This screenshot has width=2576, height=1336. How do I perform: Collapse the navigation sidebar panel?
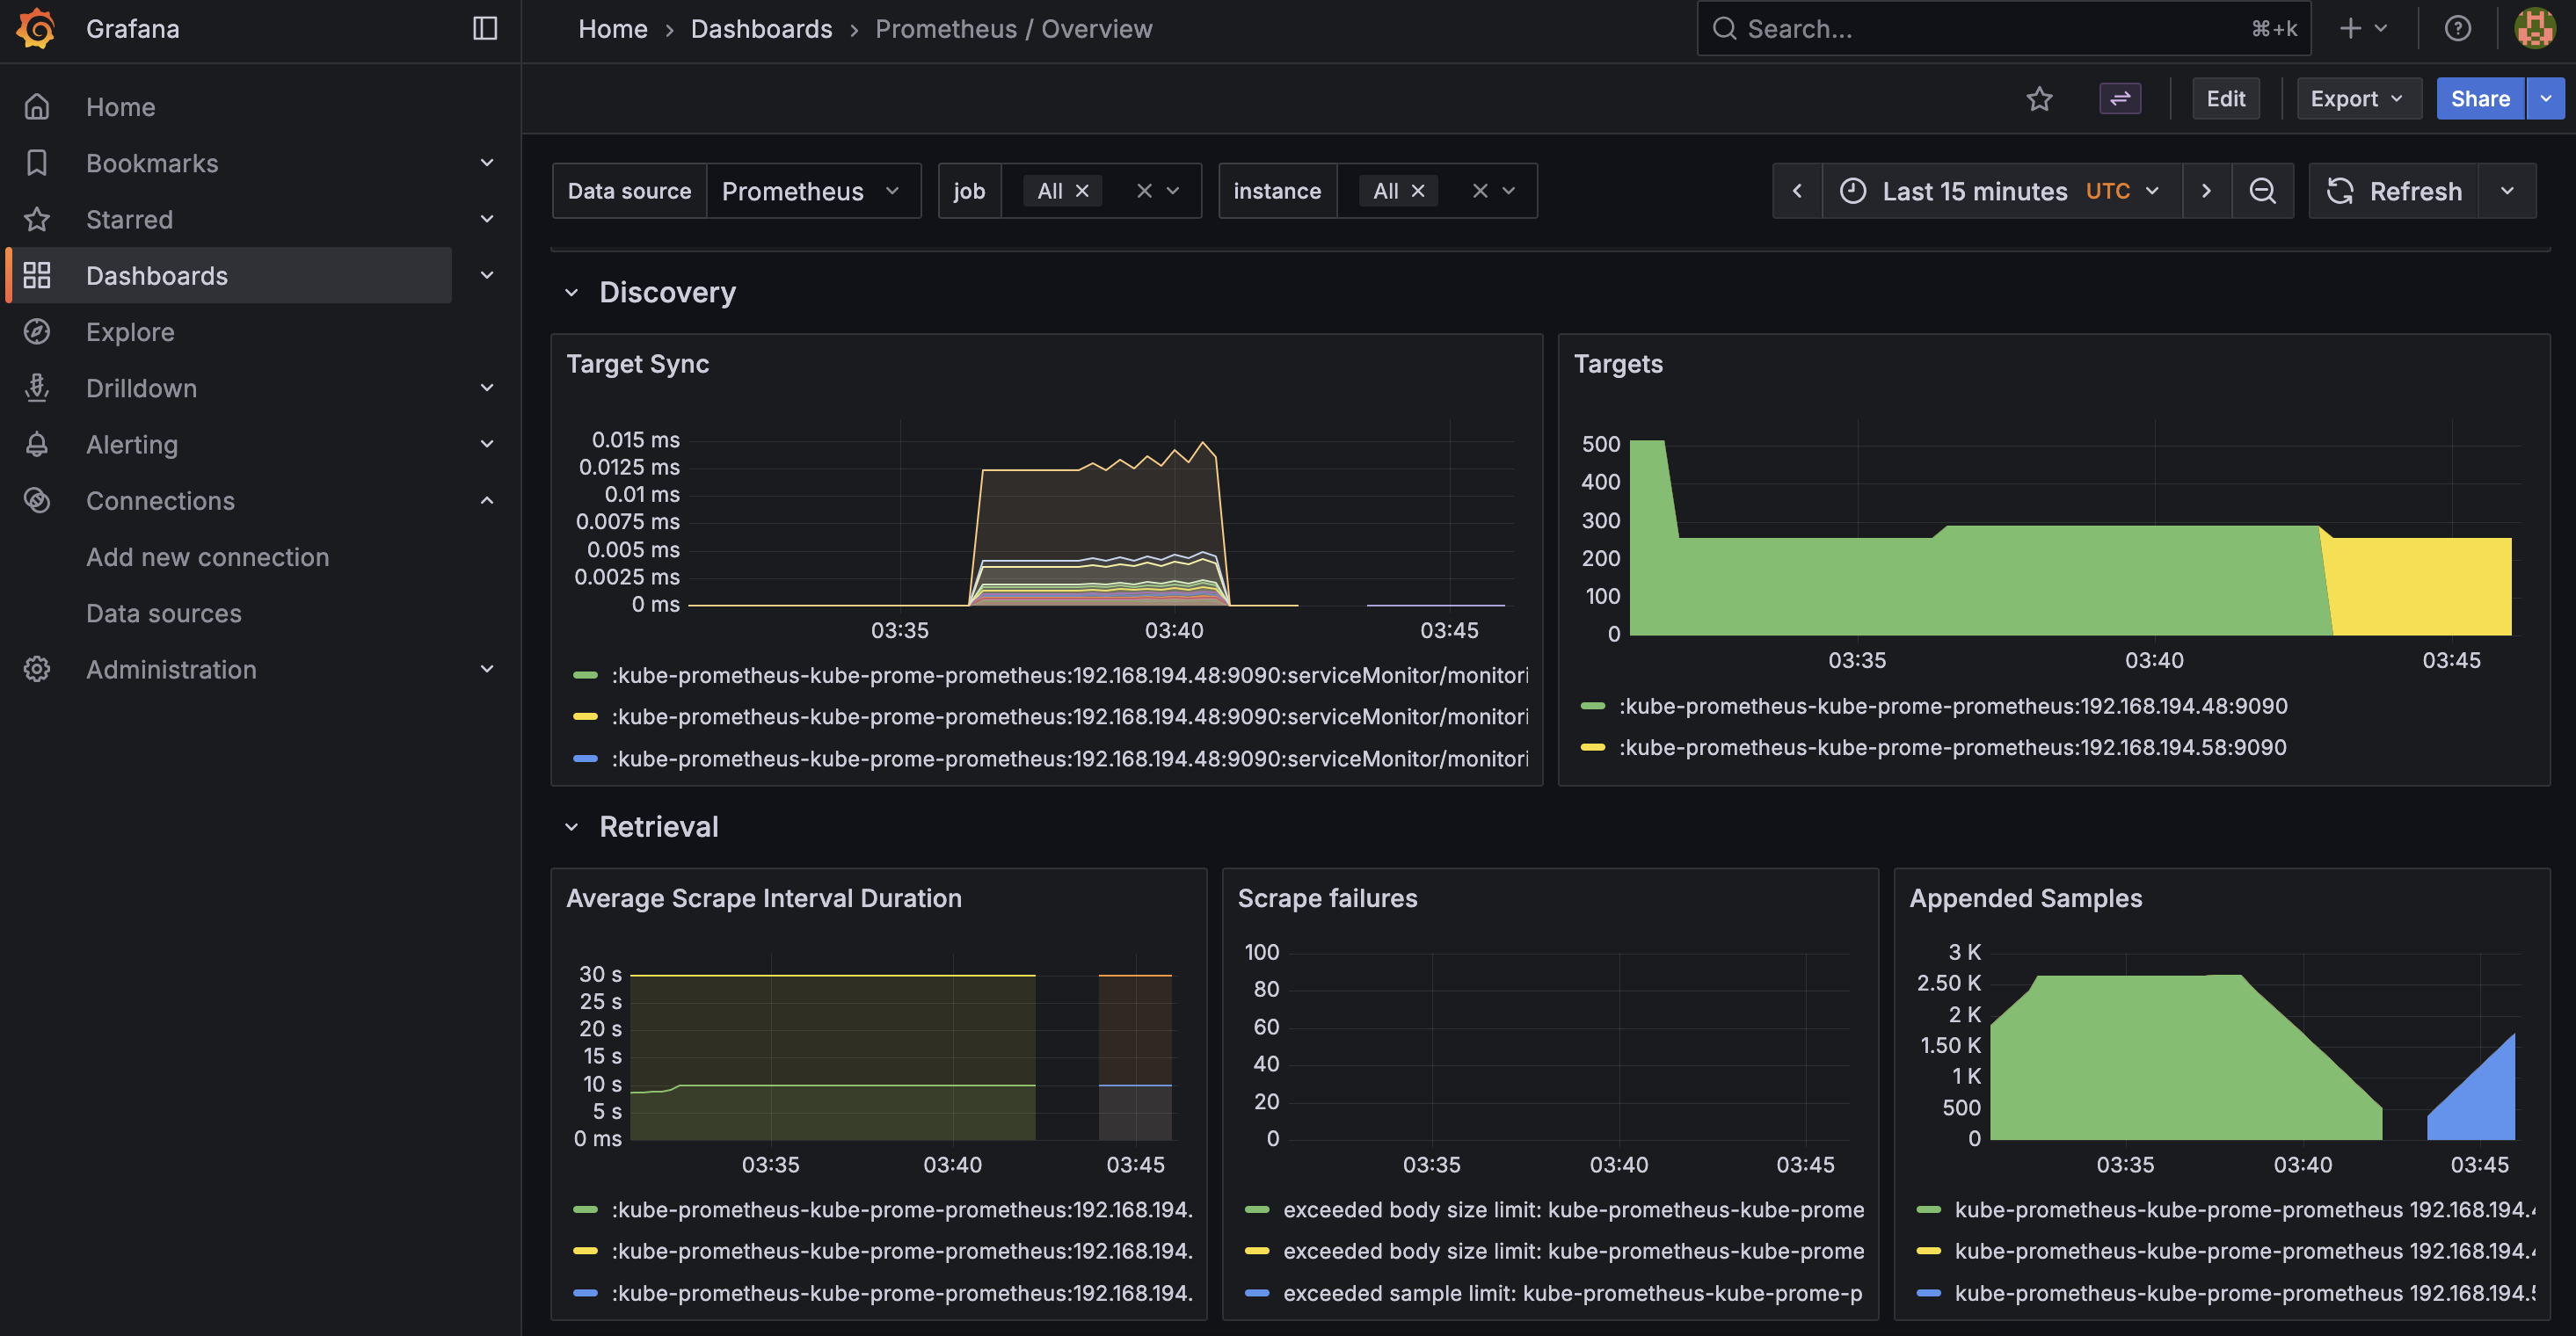(485, 29)
